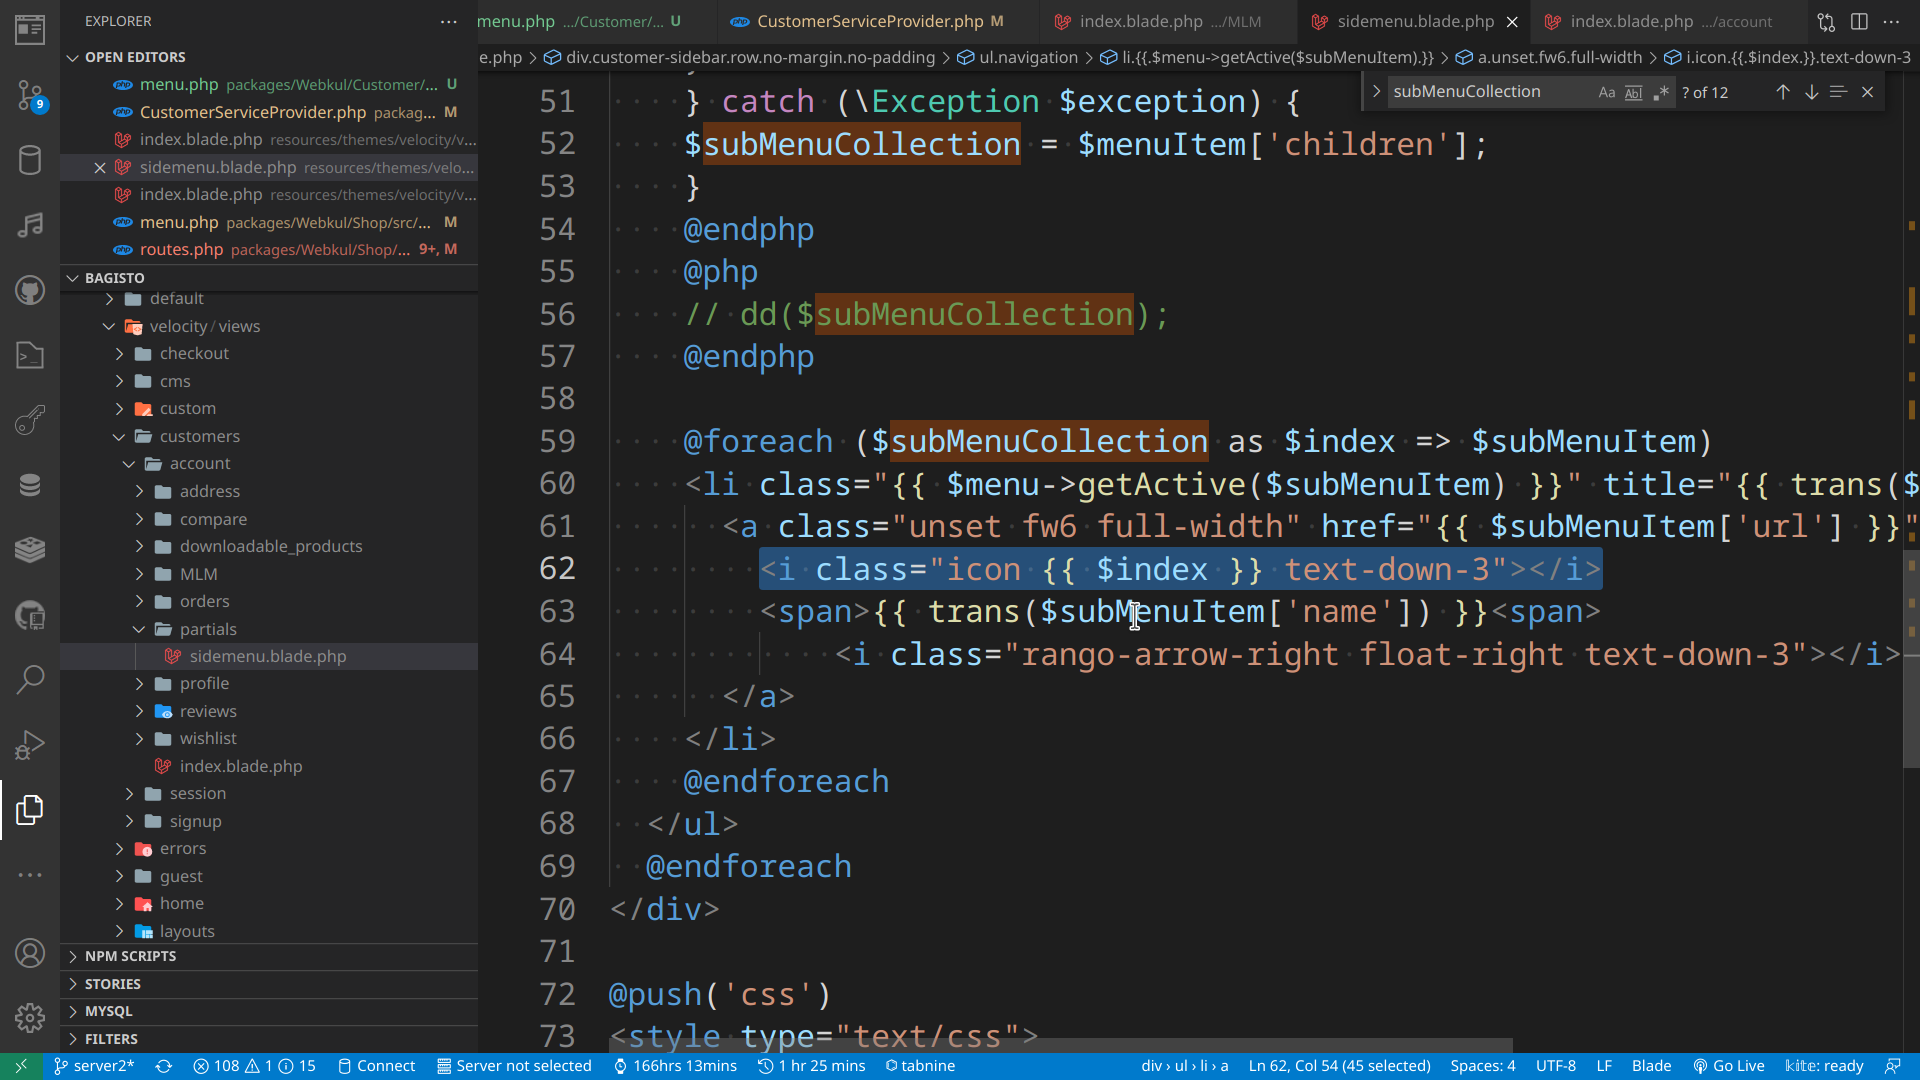Select the sidemenu.blade.php editor tab
Image resolution: width=1920 pixels, height=1080 pixels.
pos(1415,21)
